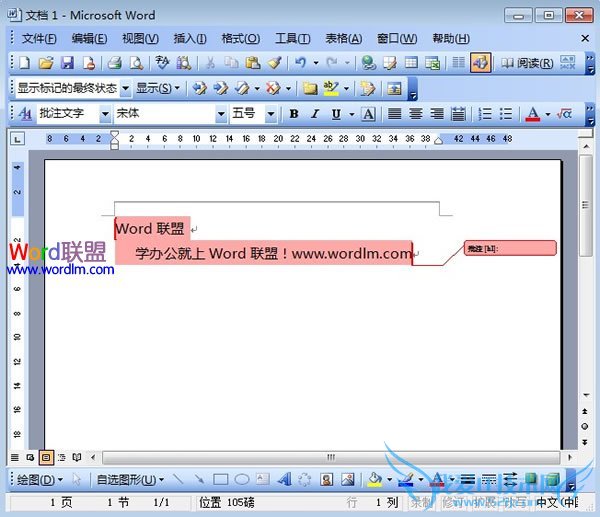Copy selection with copy icon
Image resolution: width=600 pixels, height=517 pixels.
click(x=231, y=62)
